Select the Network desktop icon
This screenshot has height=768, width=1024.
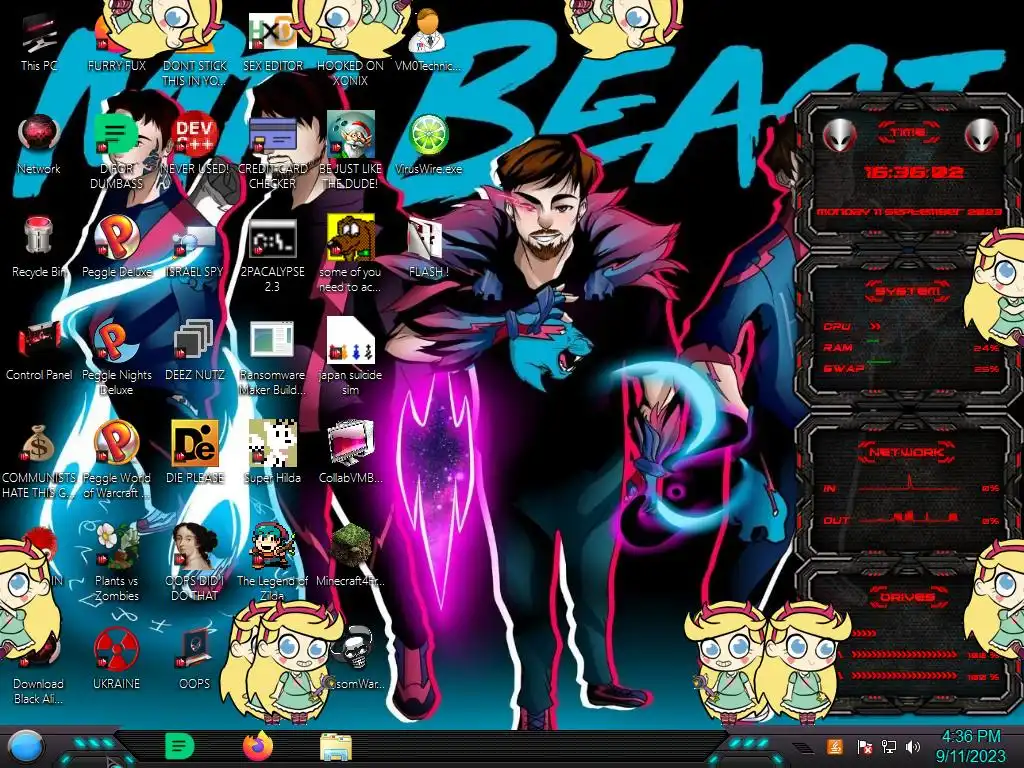point(39,145)
